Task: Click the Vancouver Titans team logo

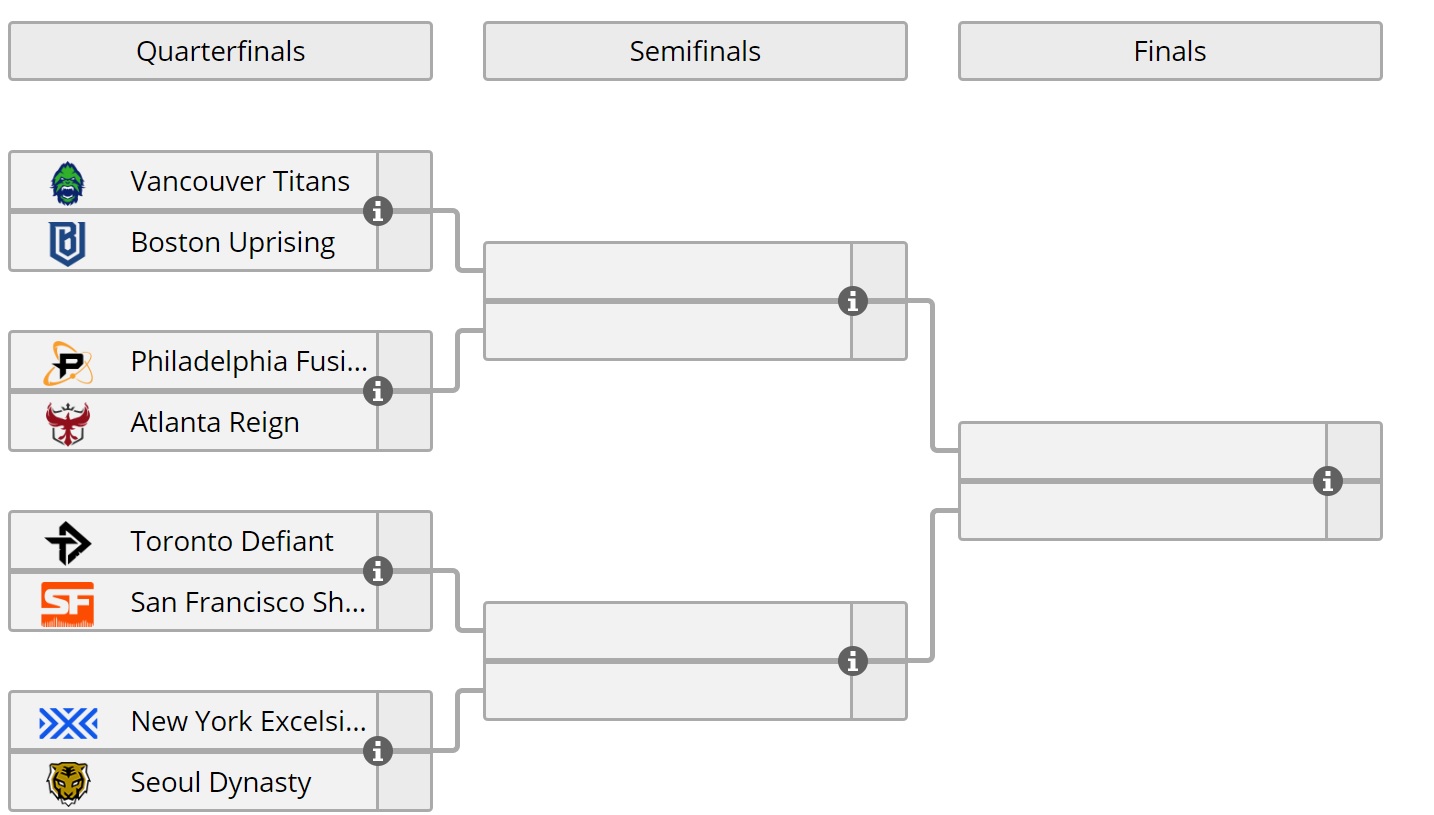Action: 68,182
